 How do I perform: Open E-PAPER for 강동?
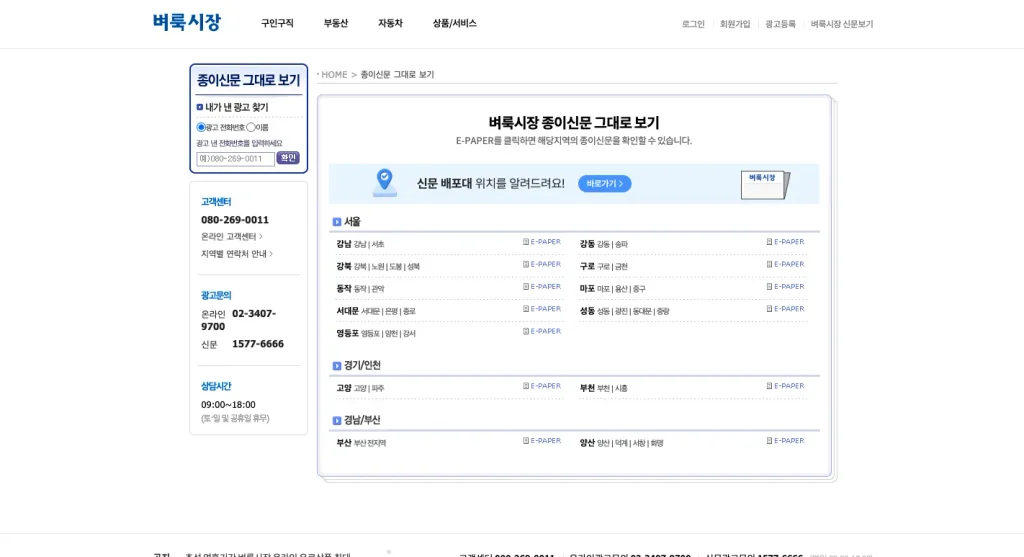tap(786, 242)
